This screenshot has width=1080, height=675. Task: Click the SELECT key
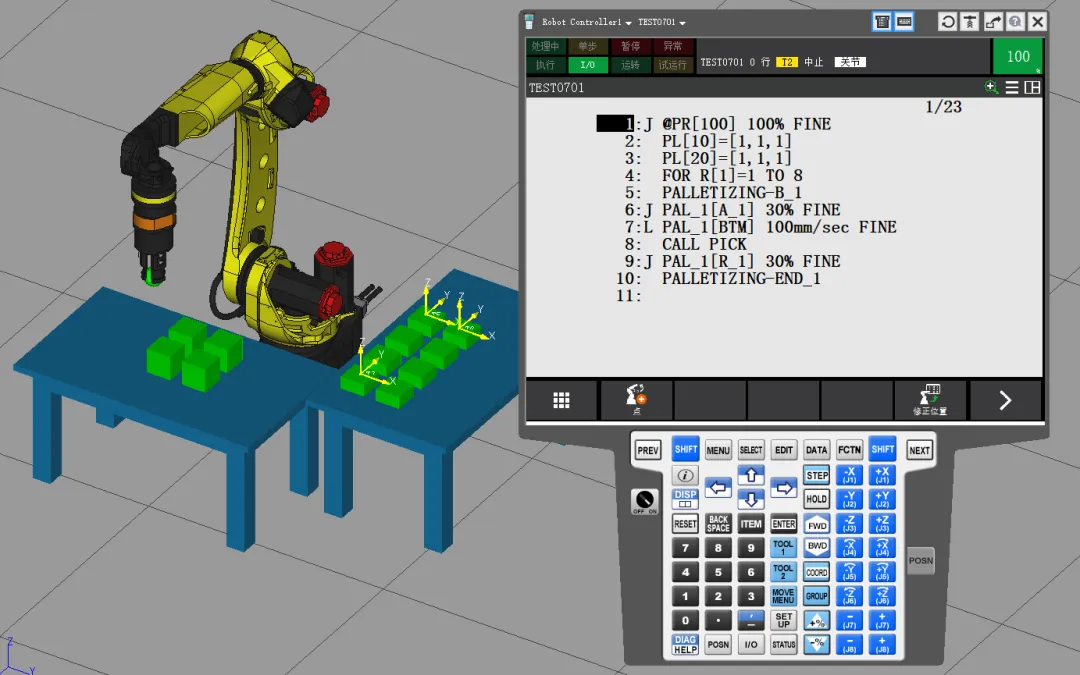tap(751, 450)
